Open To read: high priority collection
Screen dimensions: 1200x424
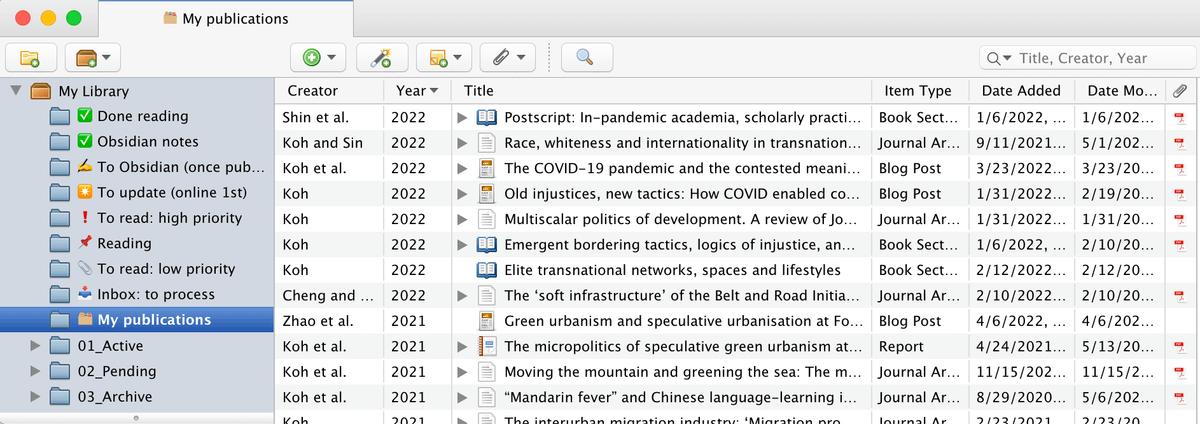tap(168, 218)
